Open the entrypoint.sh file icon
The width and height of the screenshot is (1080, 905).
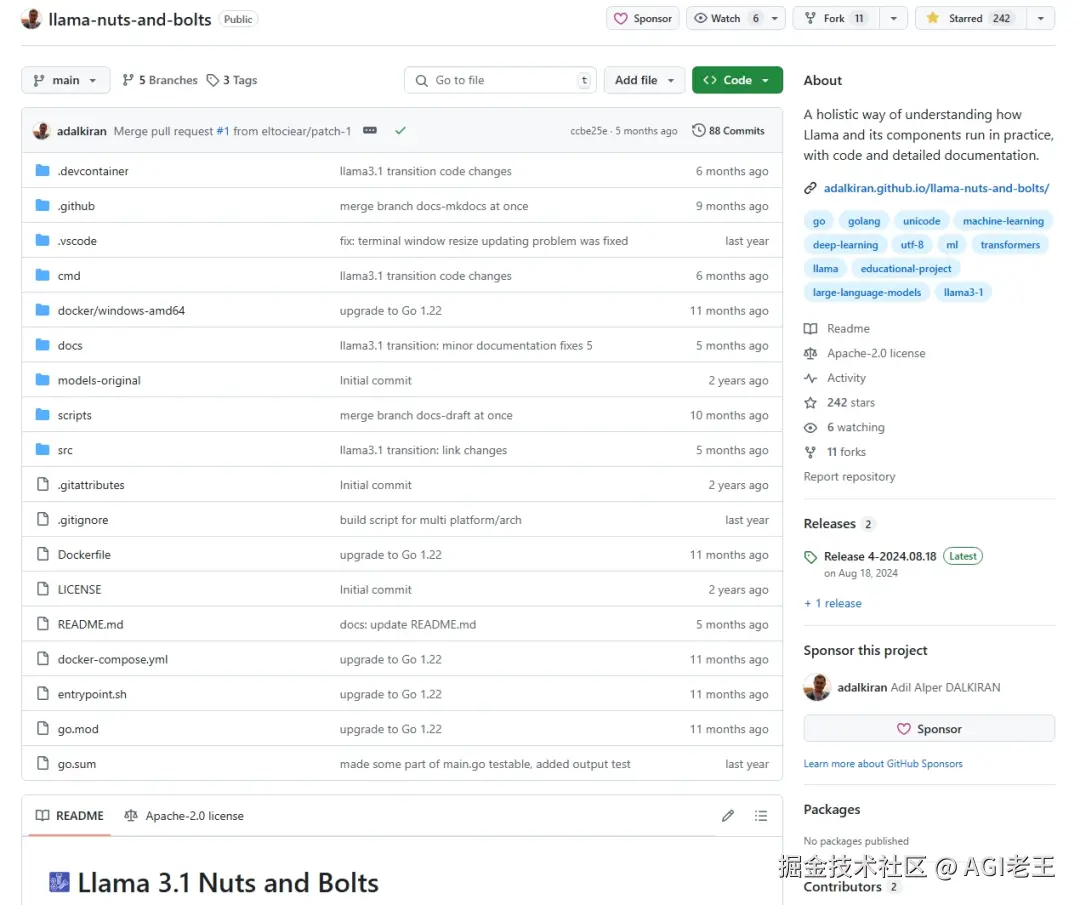click(43, 694)
